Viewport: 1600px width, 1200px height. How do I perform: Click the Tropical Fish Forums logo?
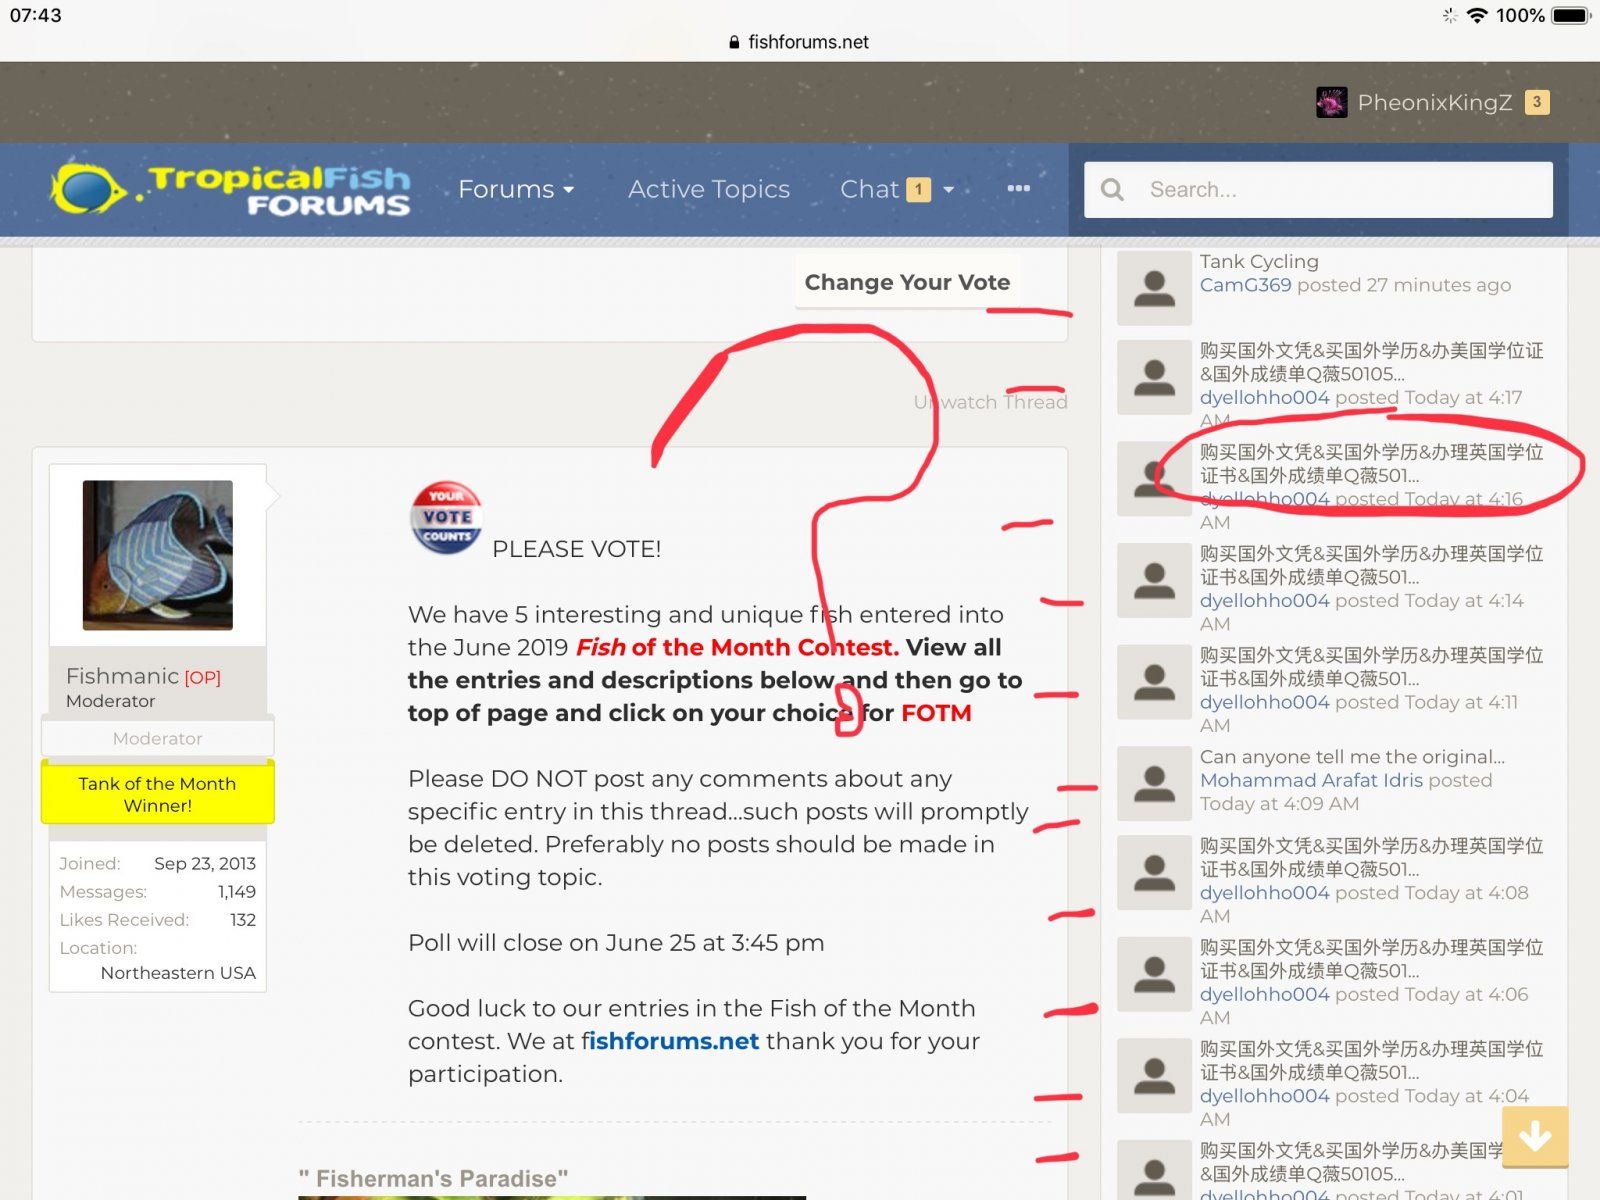tap(231, 189)
